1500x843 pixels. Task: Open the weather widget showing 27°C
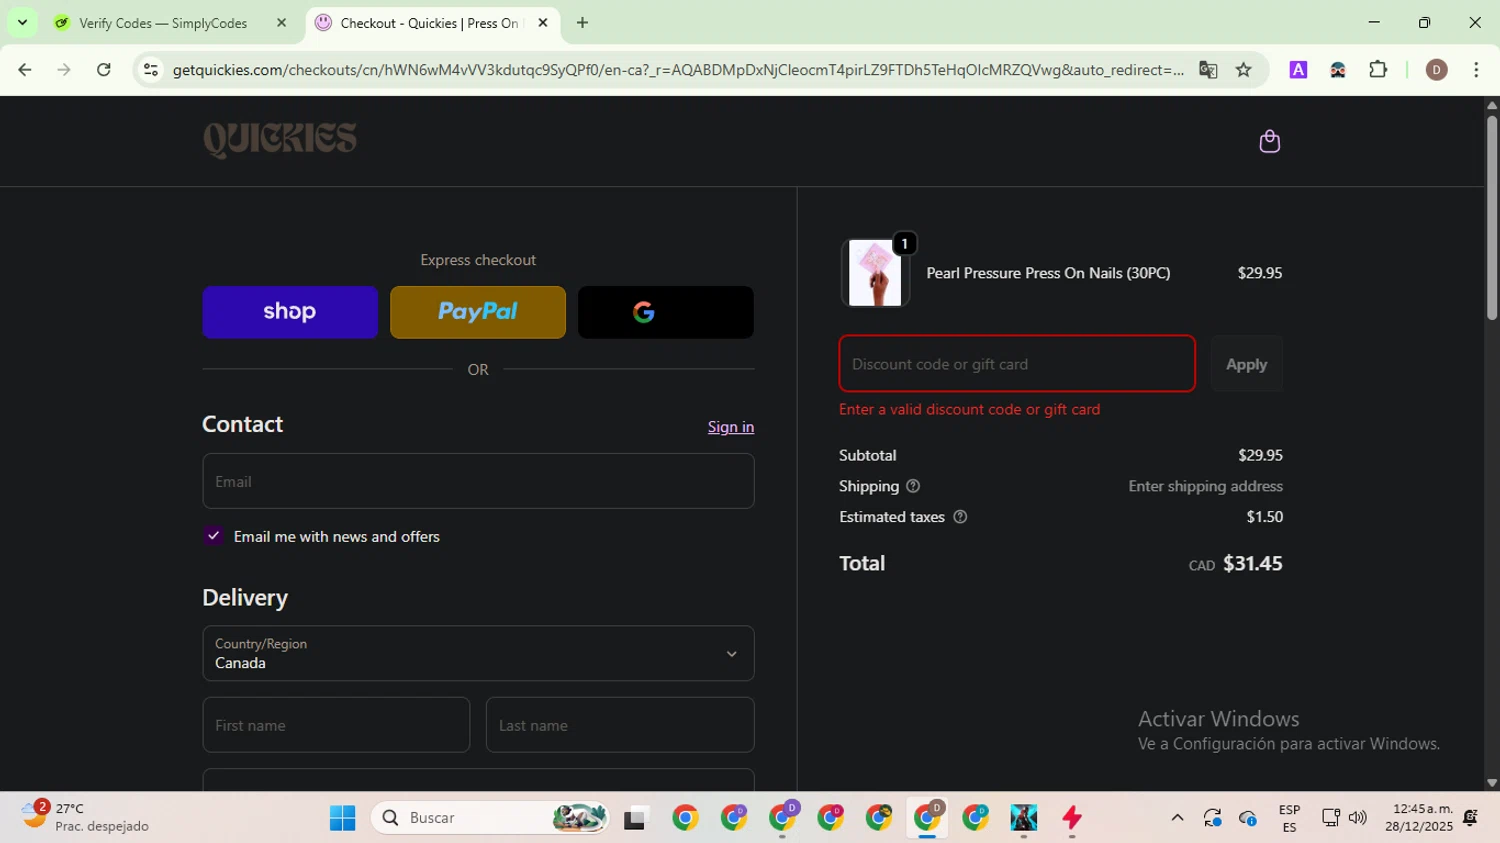(x=85, y=817)
